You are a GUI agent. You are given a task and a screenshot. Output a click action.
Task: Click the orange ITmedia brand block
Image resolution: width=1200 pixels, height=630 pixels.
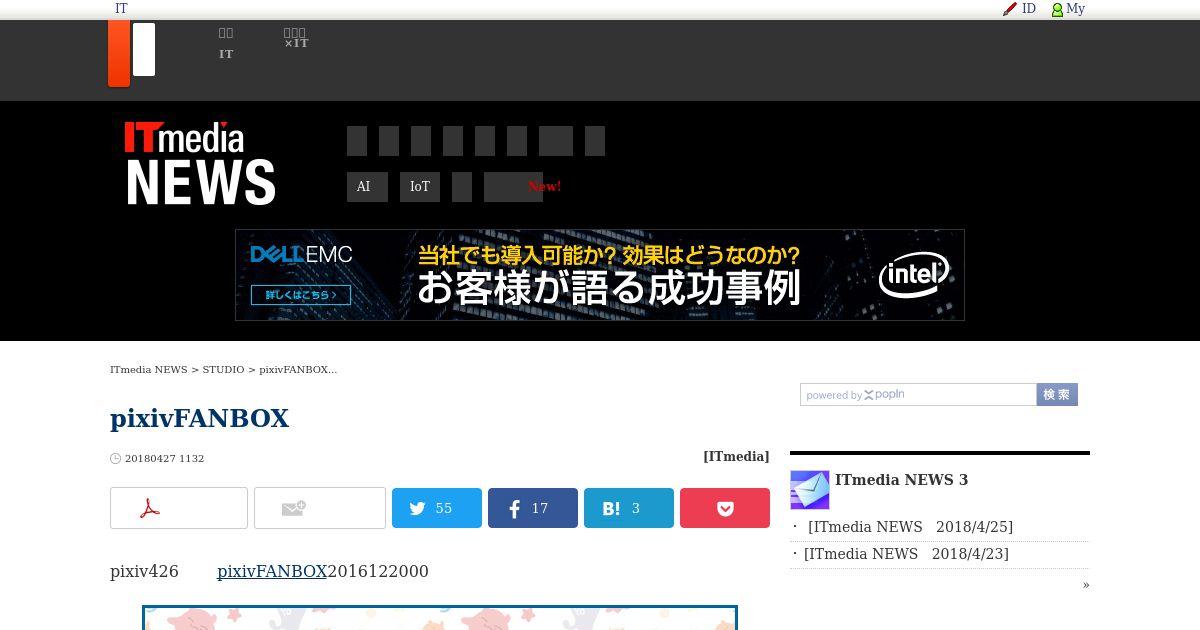click(x=119, y=54)
